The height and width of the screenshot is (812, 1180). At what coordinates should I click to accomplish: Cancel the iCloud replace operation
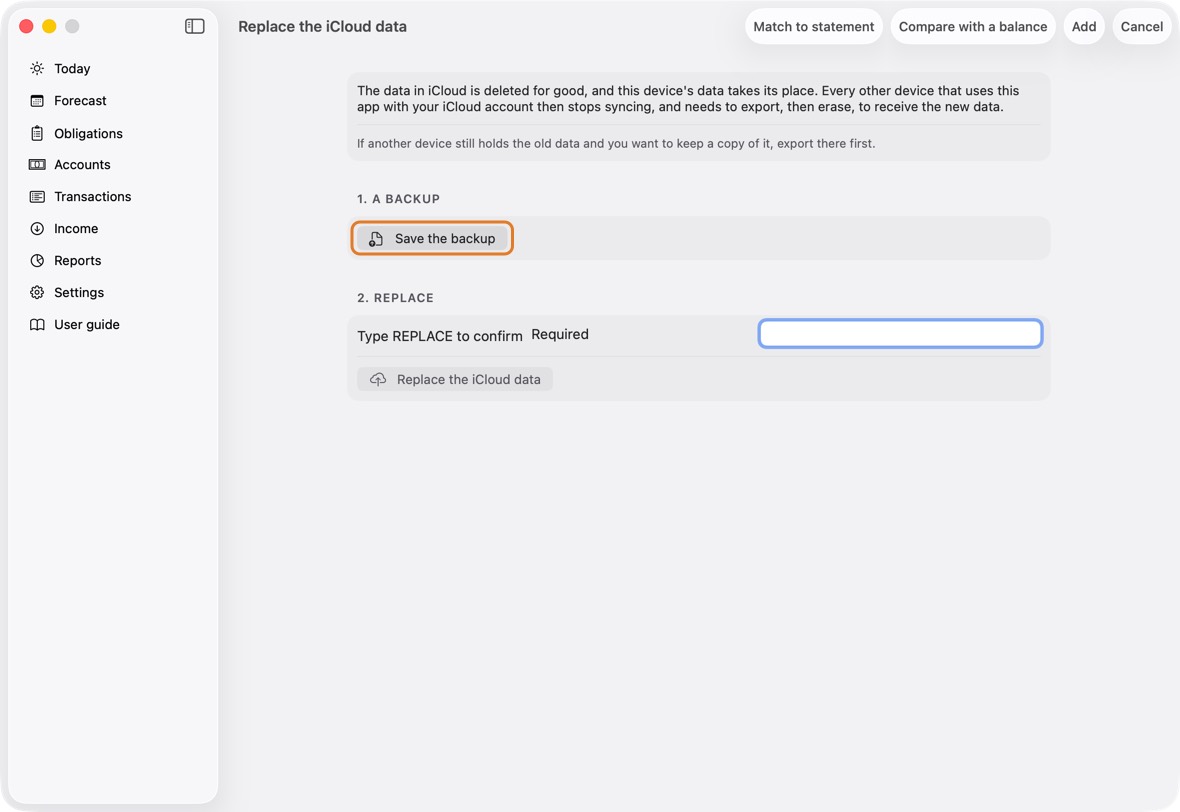pyautogui.click(x=1142, y=26)
